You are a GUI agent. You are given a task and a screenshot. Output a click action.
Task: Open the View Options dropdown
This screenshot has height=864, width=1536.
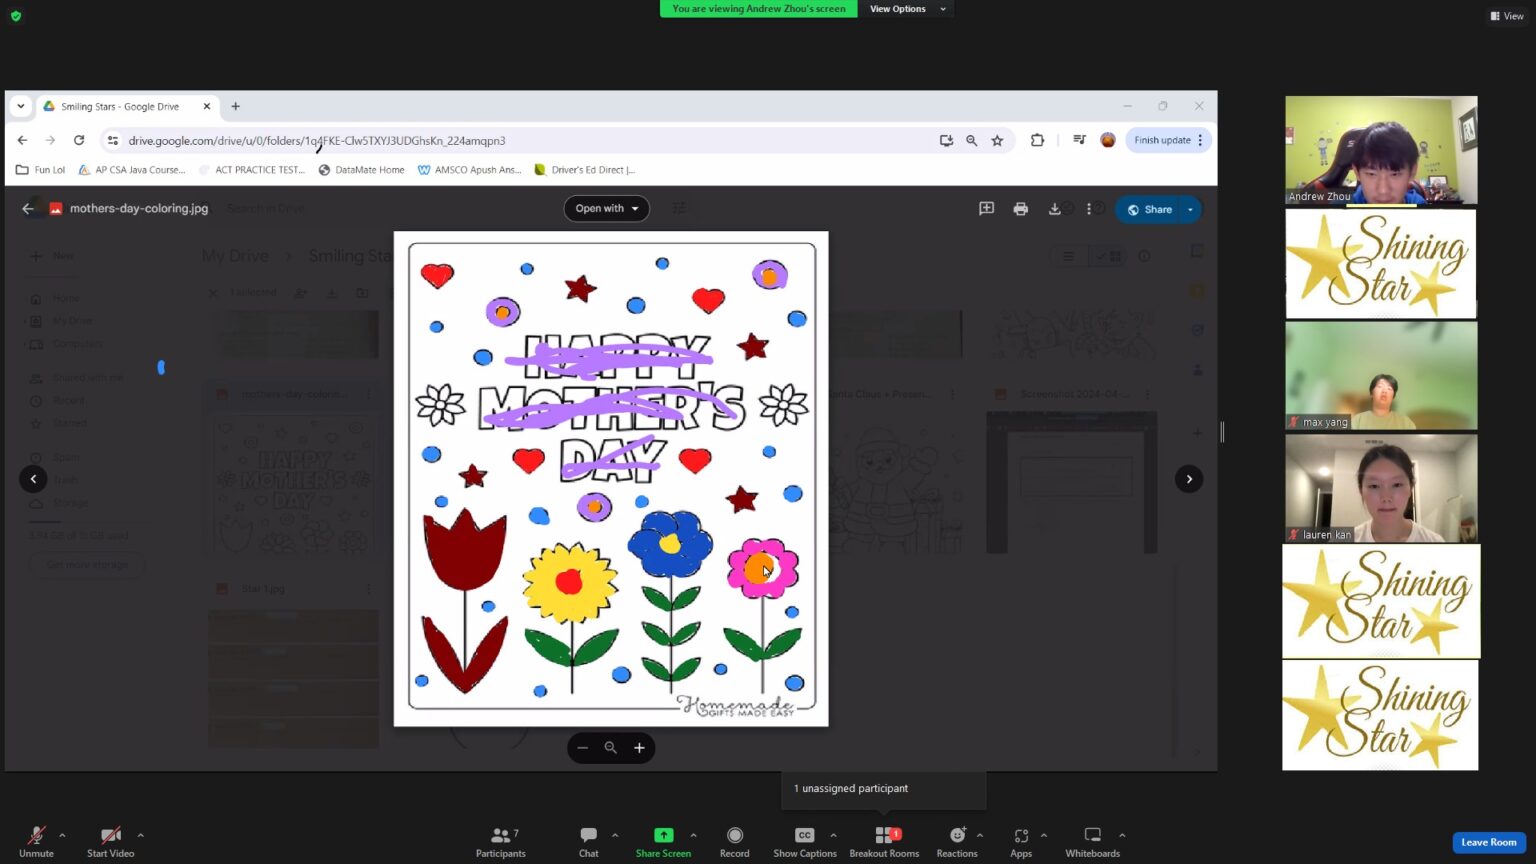[x=905, y=9]
